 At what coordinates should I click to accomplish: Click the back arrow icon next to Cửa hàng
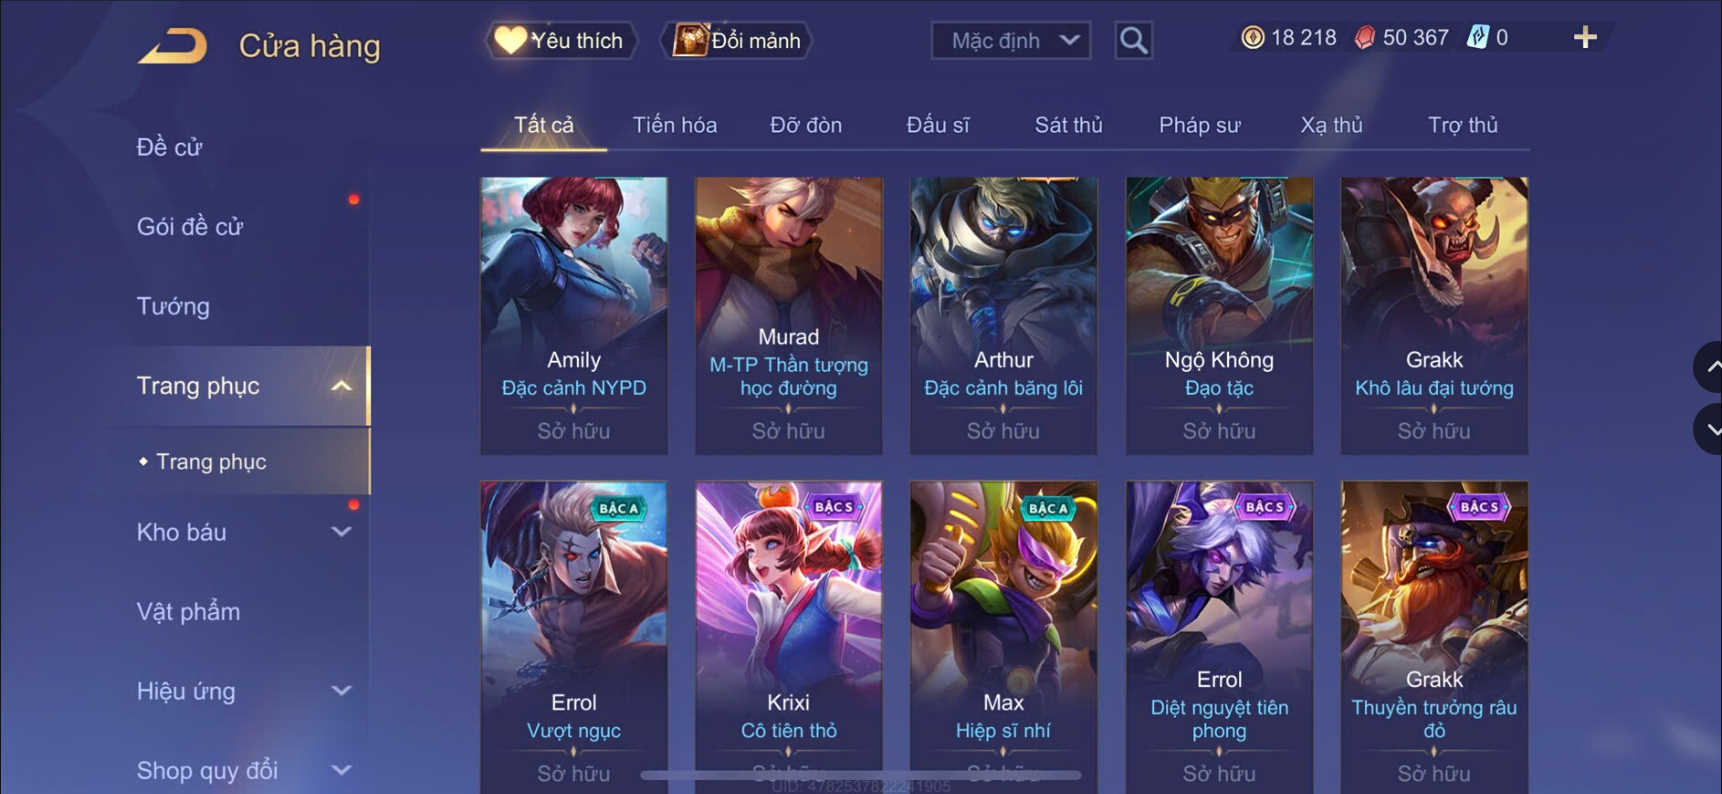(172, 46)
